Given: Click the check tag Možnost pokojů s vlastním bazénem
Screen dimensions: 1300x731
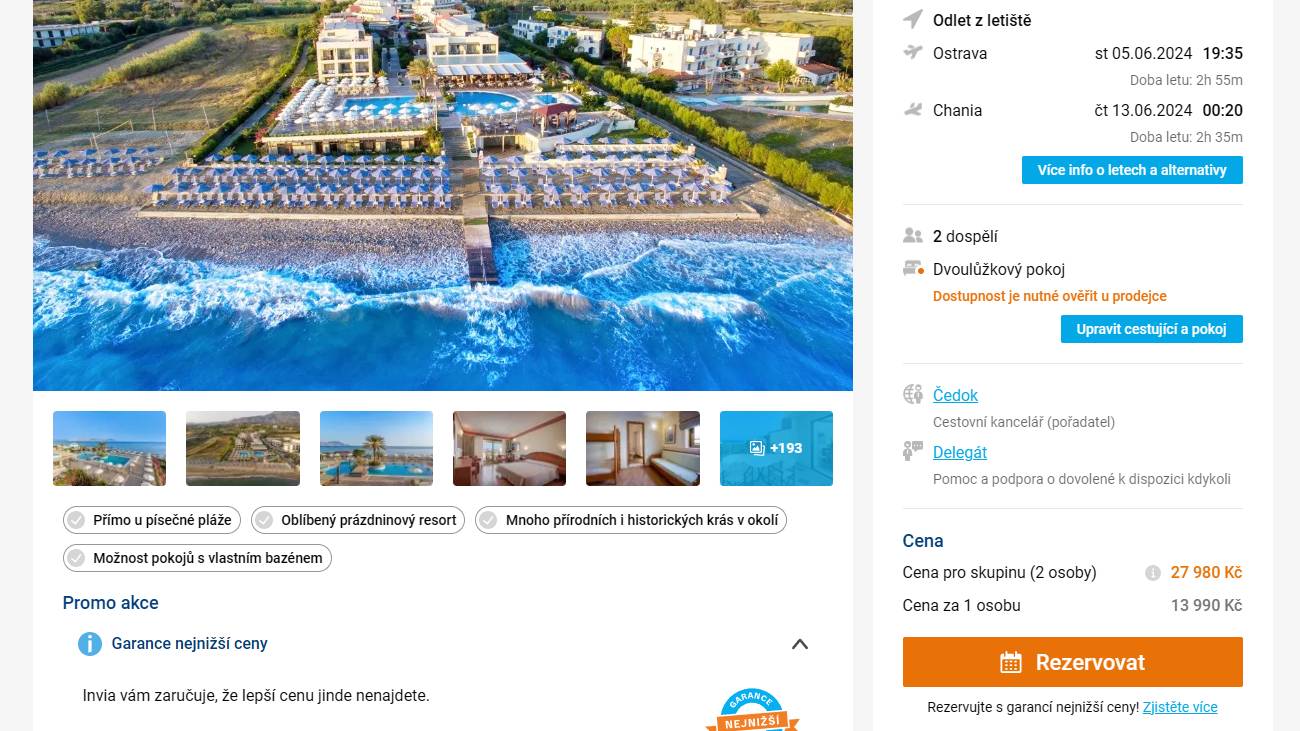Looking at the screenshot, I should (x=197, y=558).
